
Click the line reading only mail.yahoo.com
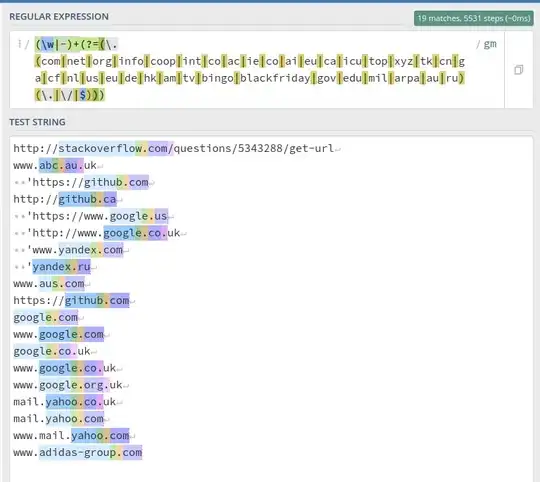click(x=59, y=419)
